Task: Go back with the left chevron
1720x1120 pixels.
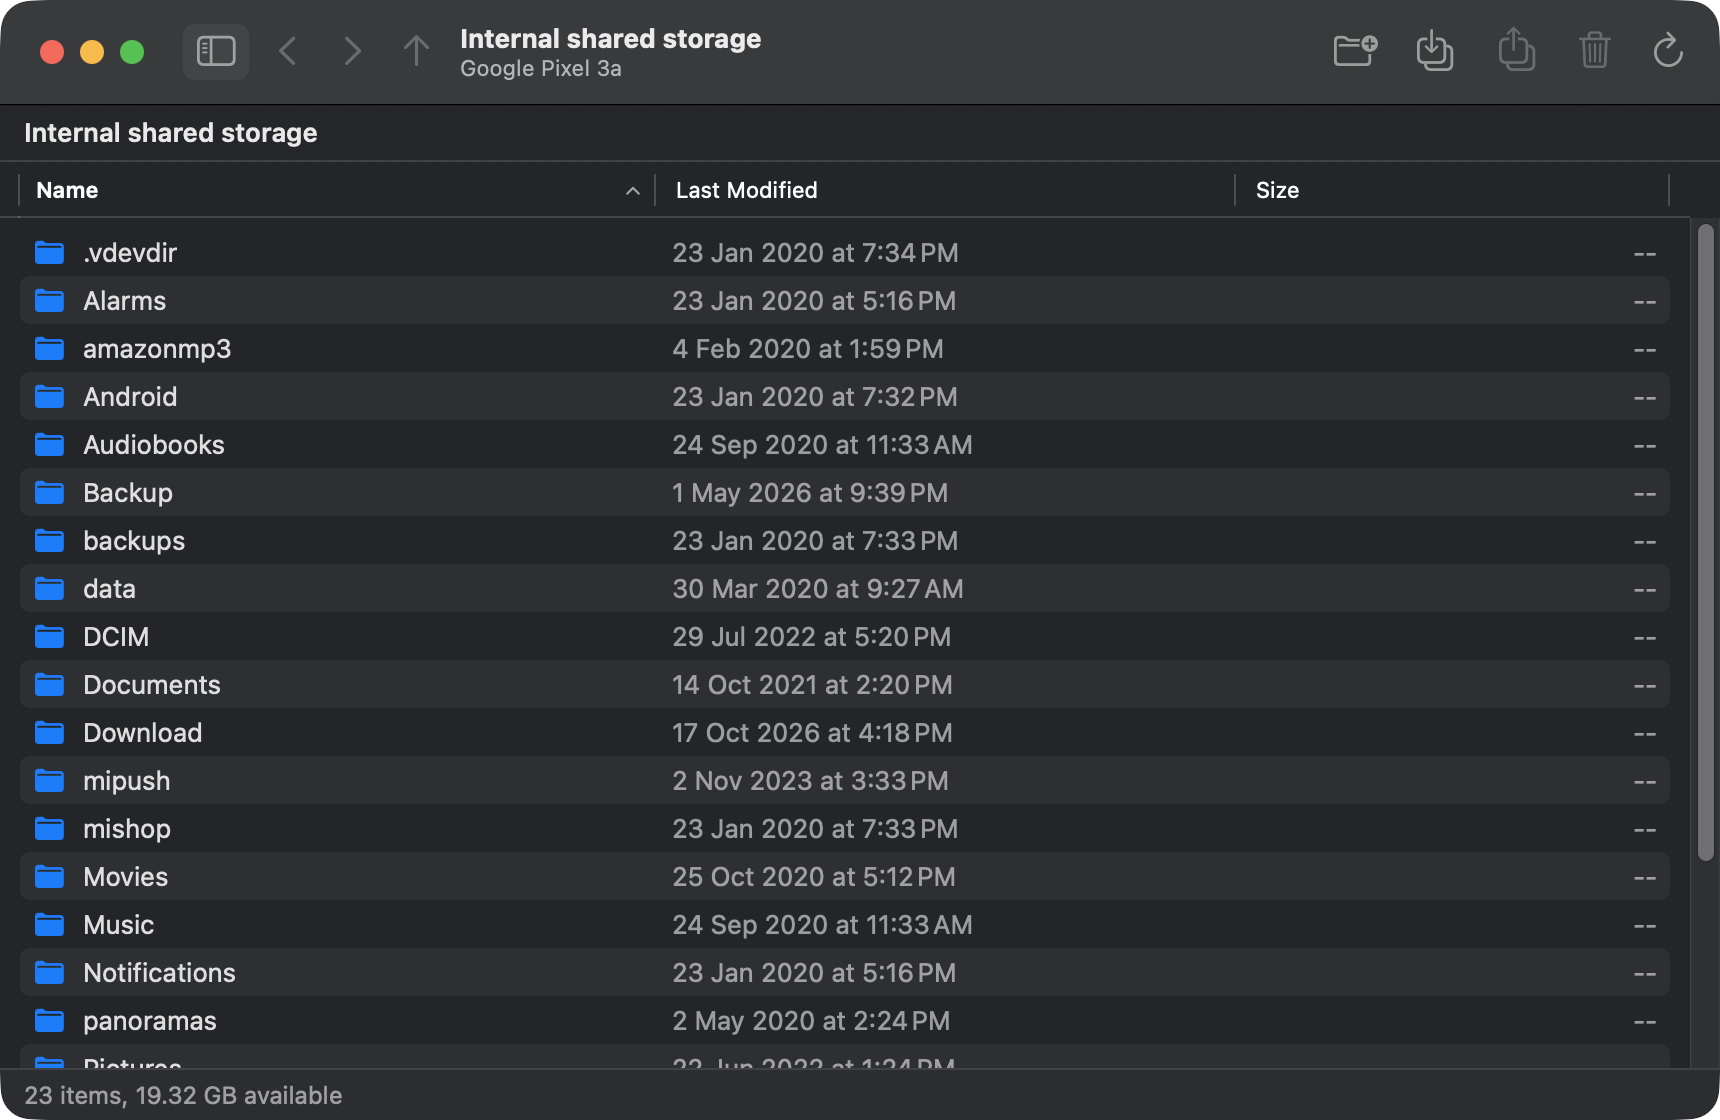Action: [x=288, y=51]
